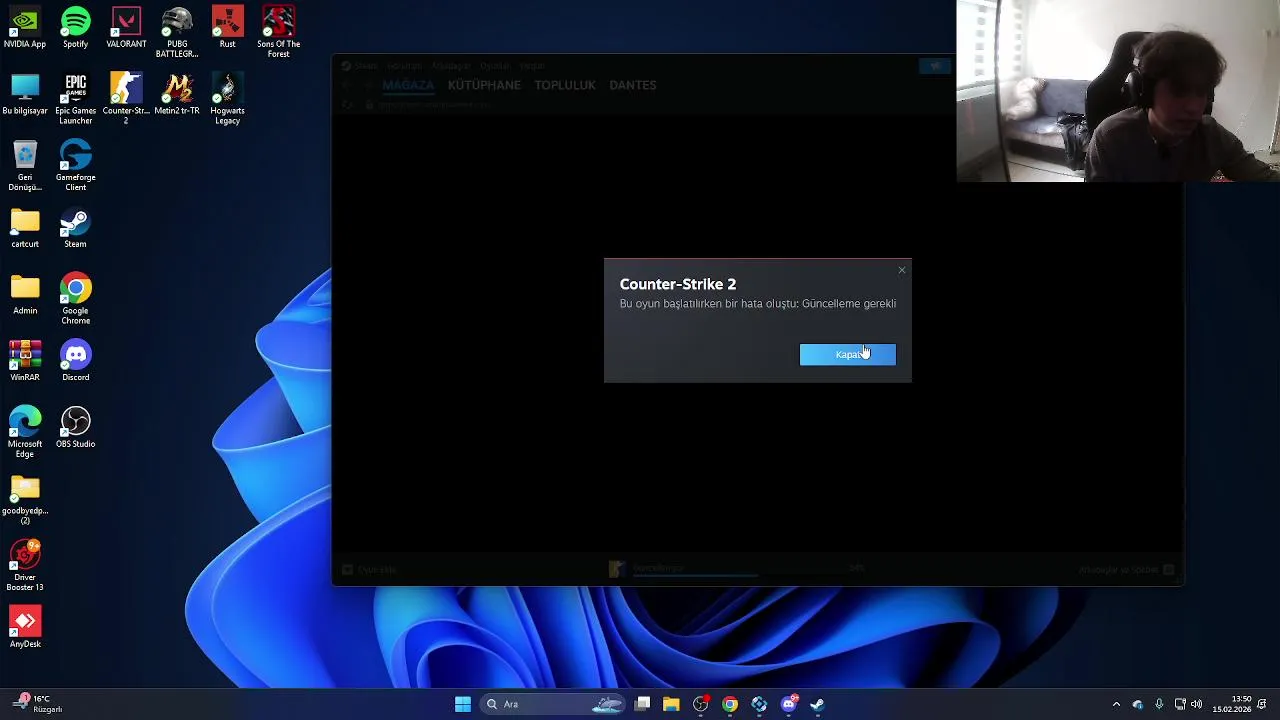
Task: Open the NVIDIA App desktop icon
Action: [x=25, y=28]
